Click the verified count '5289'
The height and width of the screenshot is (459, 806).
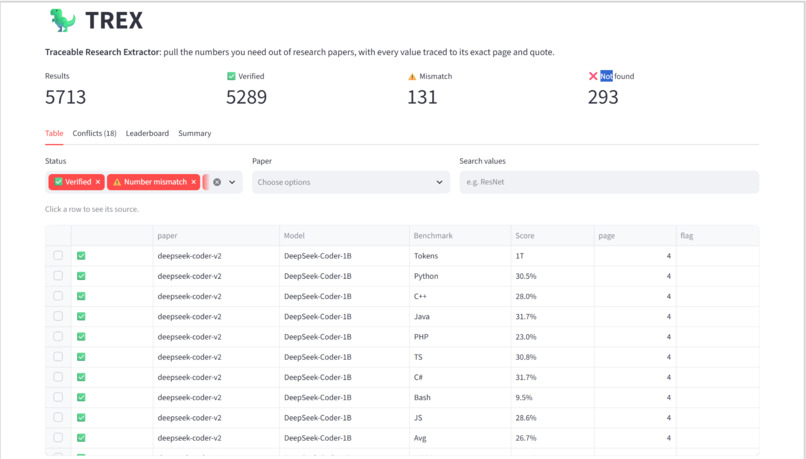click(246, 97)
